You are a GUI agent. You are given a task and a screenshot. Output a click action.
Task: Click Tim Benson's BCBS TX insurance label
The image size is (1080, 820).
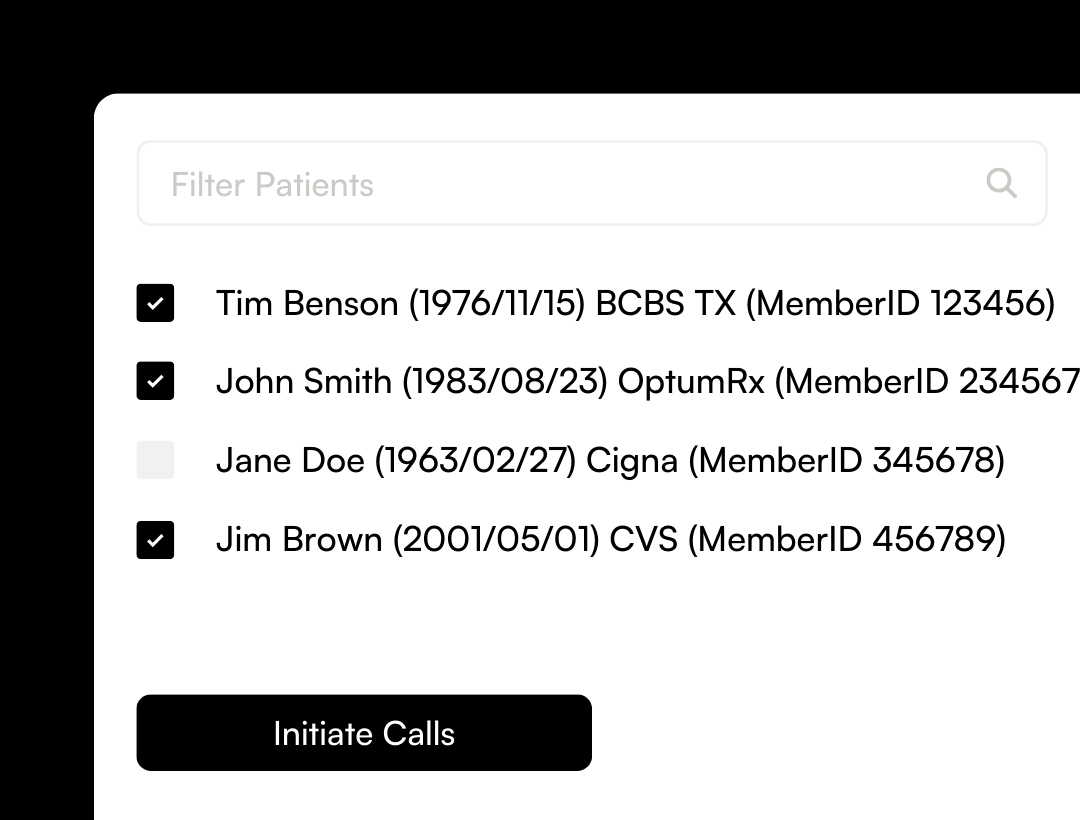pos(651,302)
